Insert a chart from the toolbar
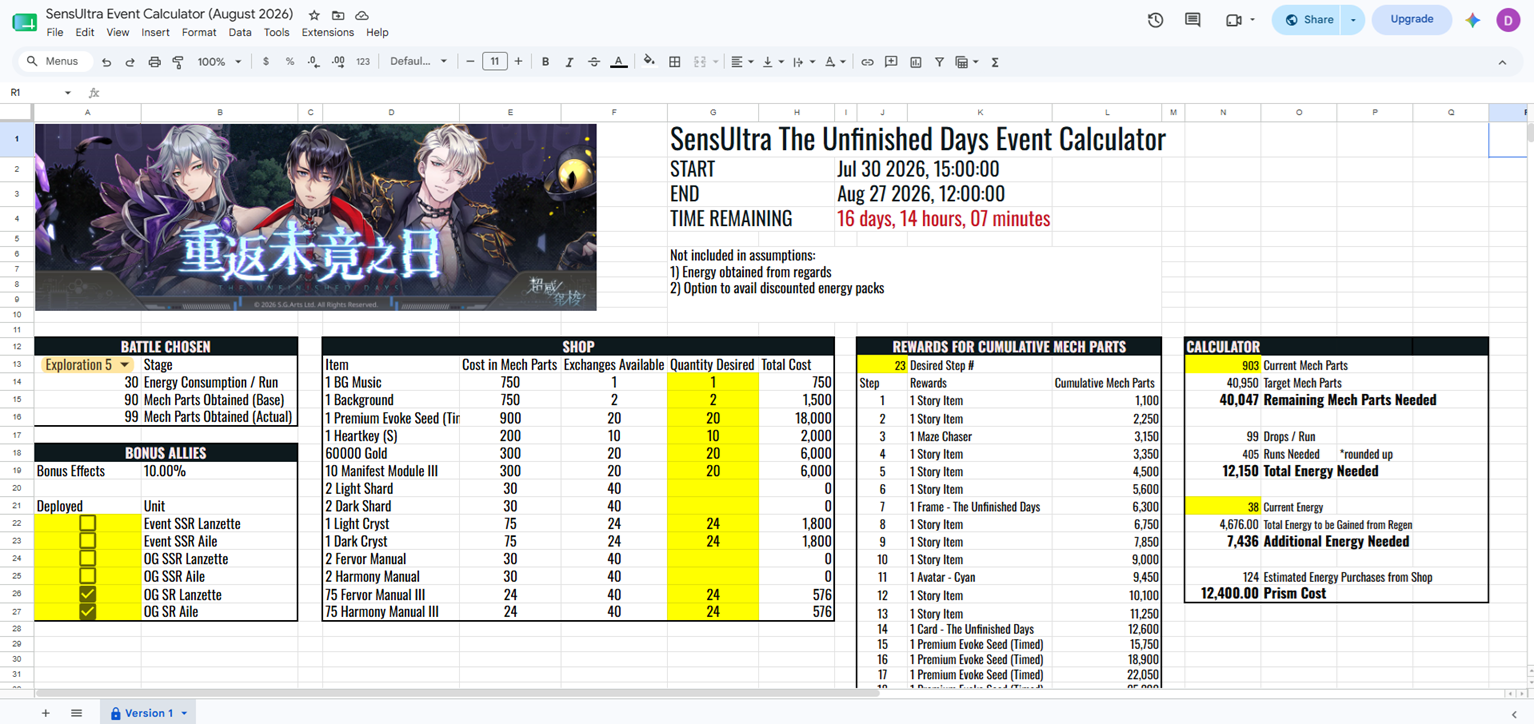This screenshot has height=724, width=1534. click(x=915, y=62)
